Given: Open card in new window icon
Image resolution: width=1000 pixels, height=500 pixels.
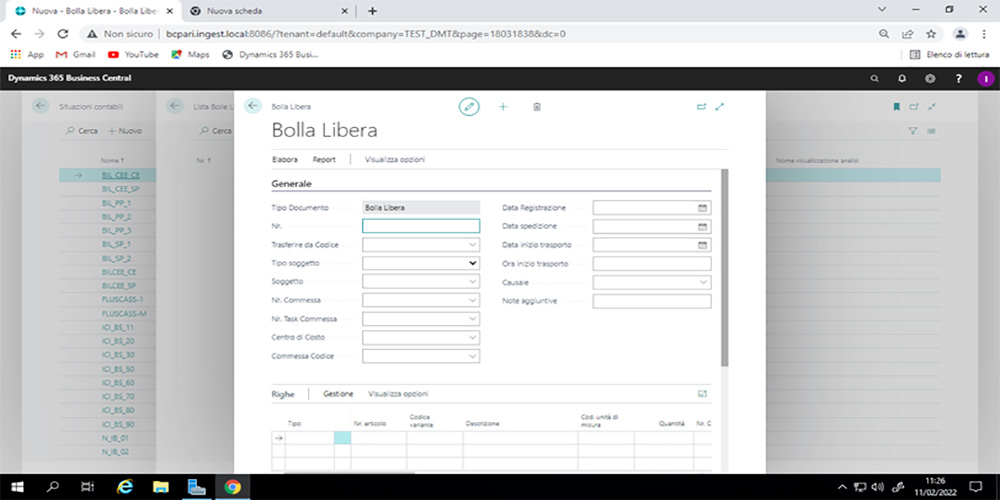Looking at the screenshot, I should pos(701,107).
